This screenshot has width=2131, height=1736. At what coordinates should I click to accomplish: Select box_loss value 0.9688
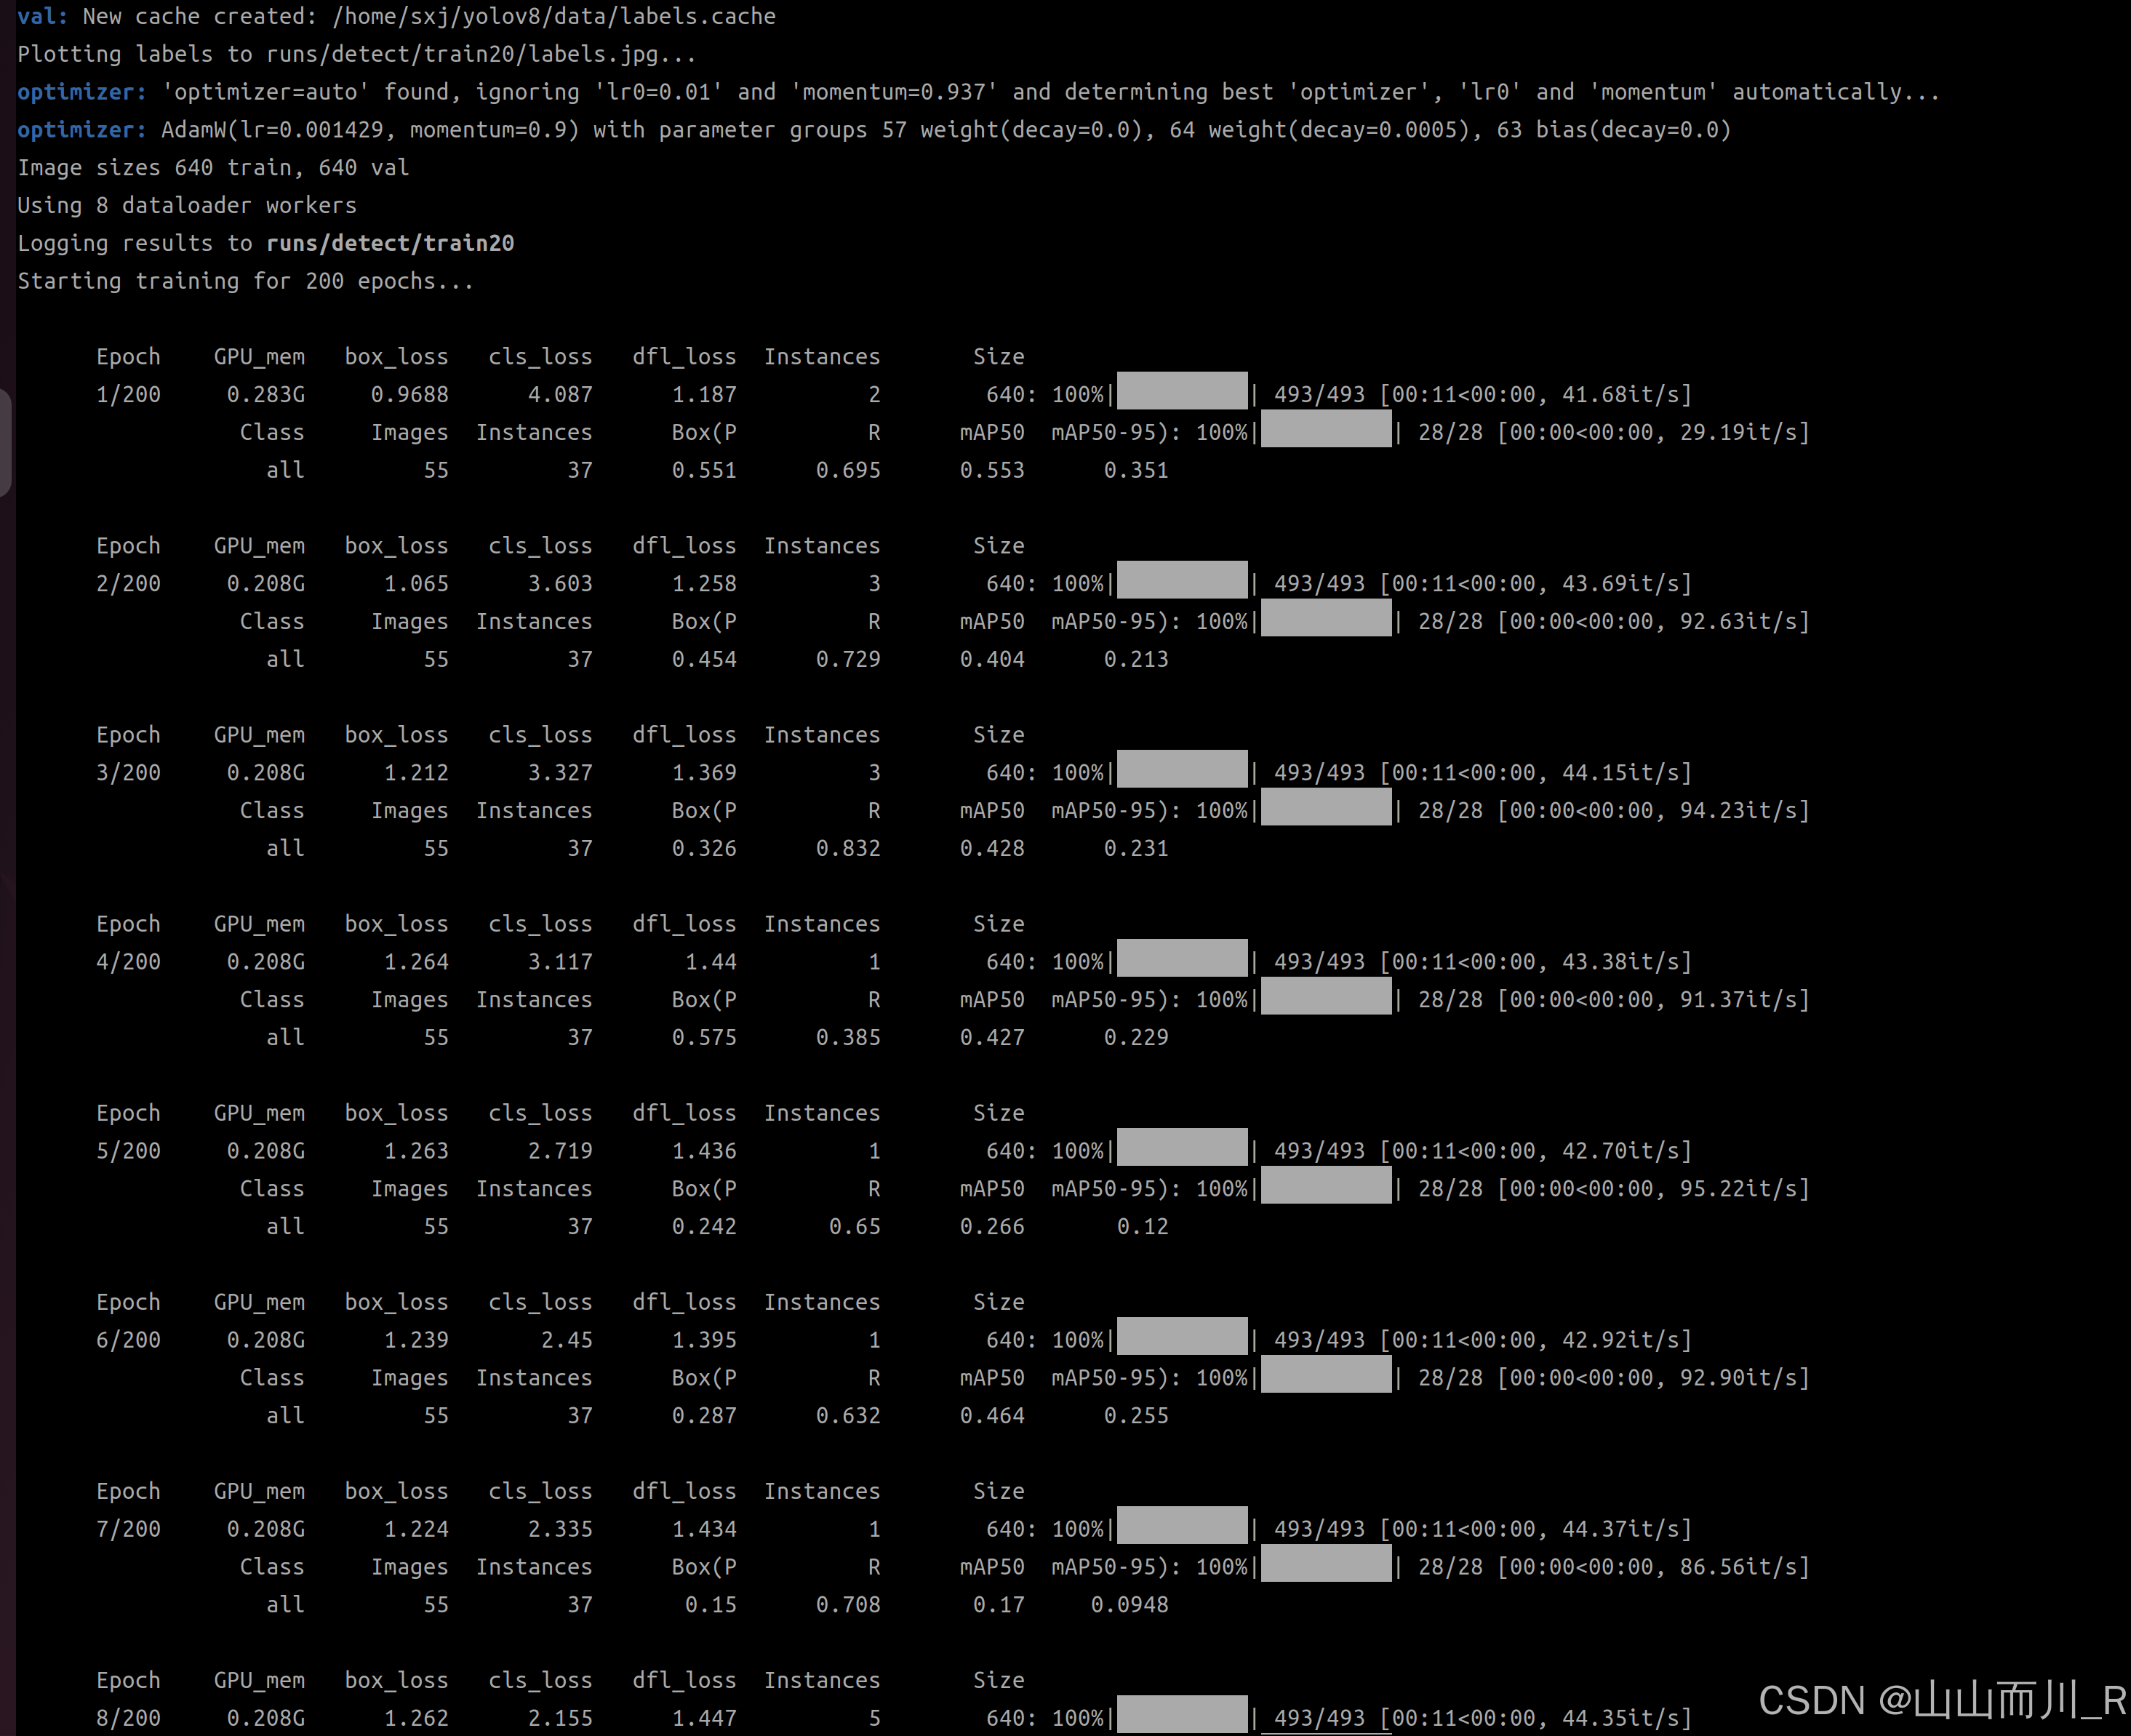[409, 395]
